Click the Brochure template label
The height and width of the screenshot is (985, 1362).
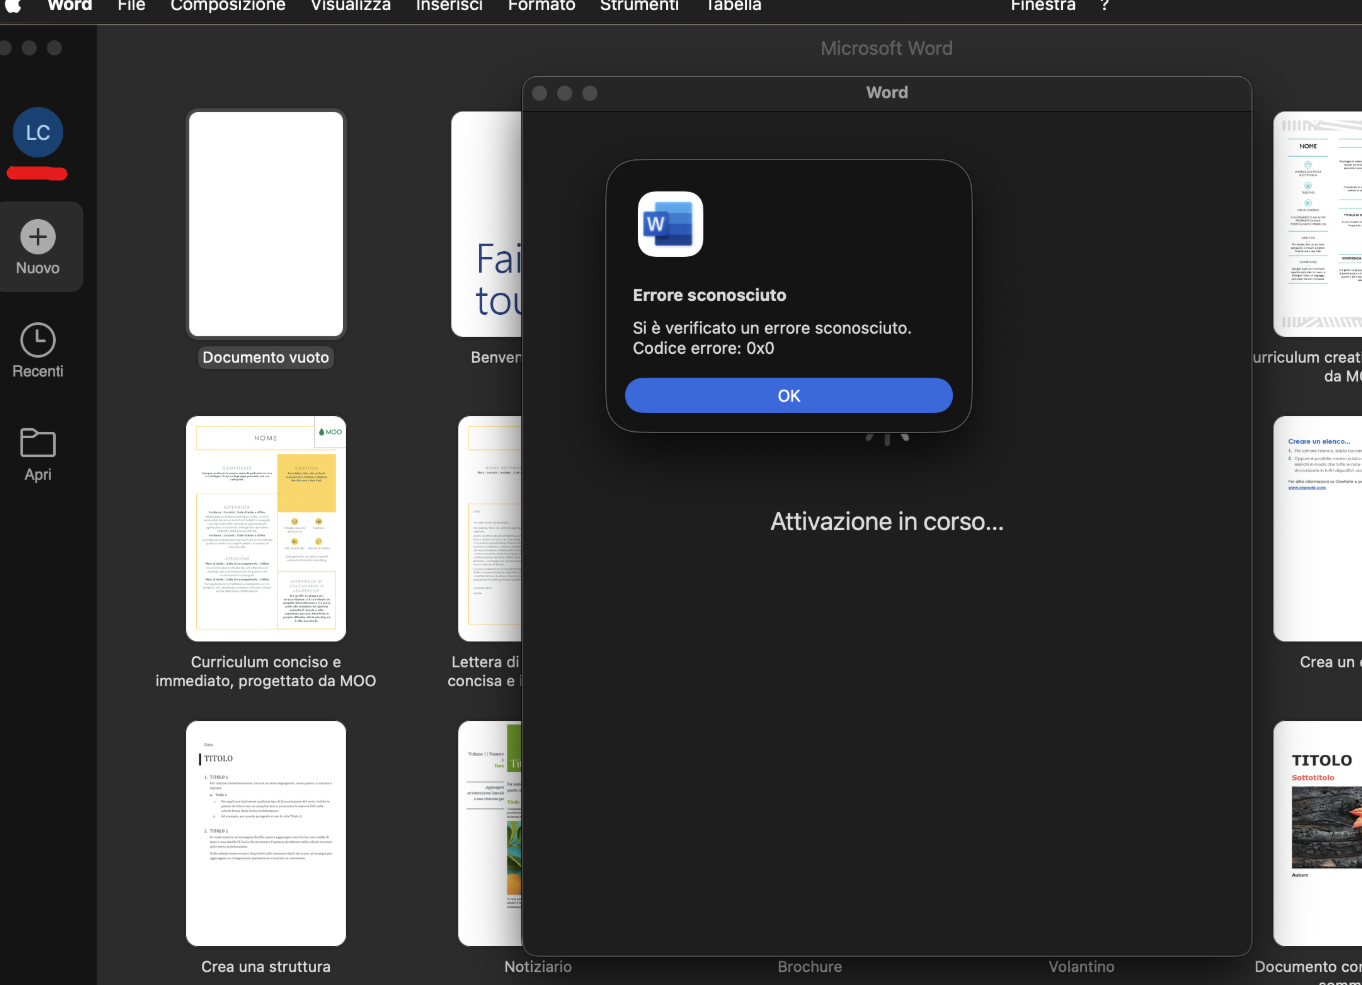click(x=810, y=967)
